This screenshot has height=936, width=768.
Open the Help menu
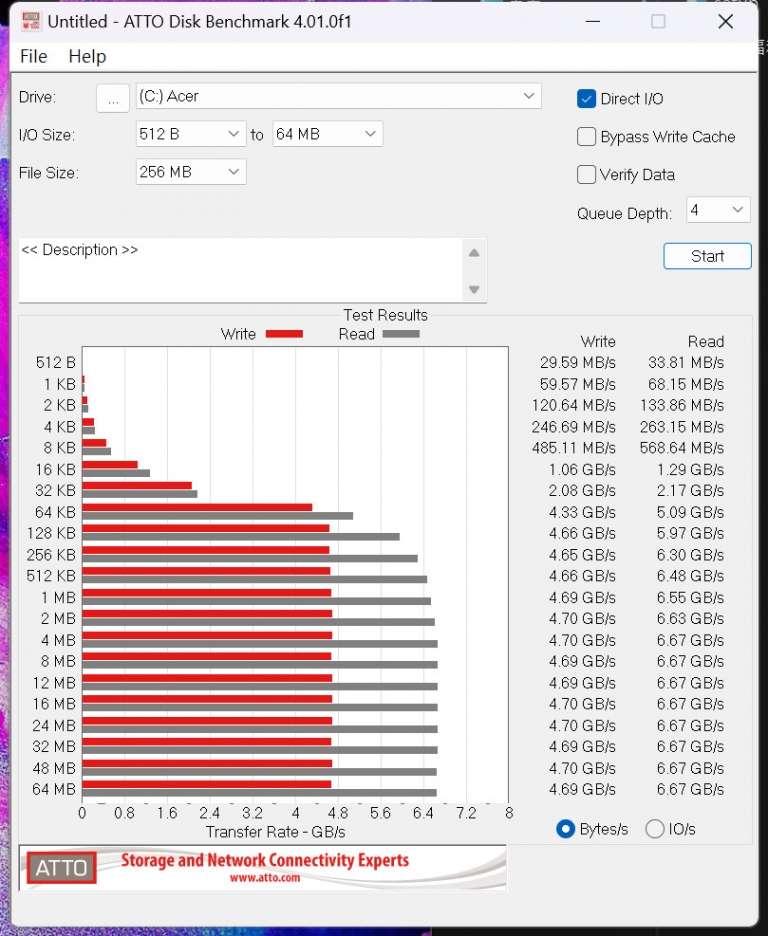click(x=87, y=57)
